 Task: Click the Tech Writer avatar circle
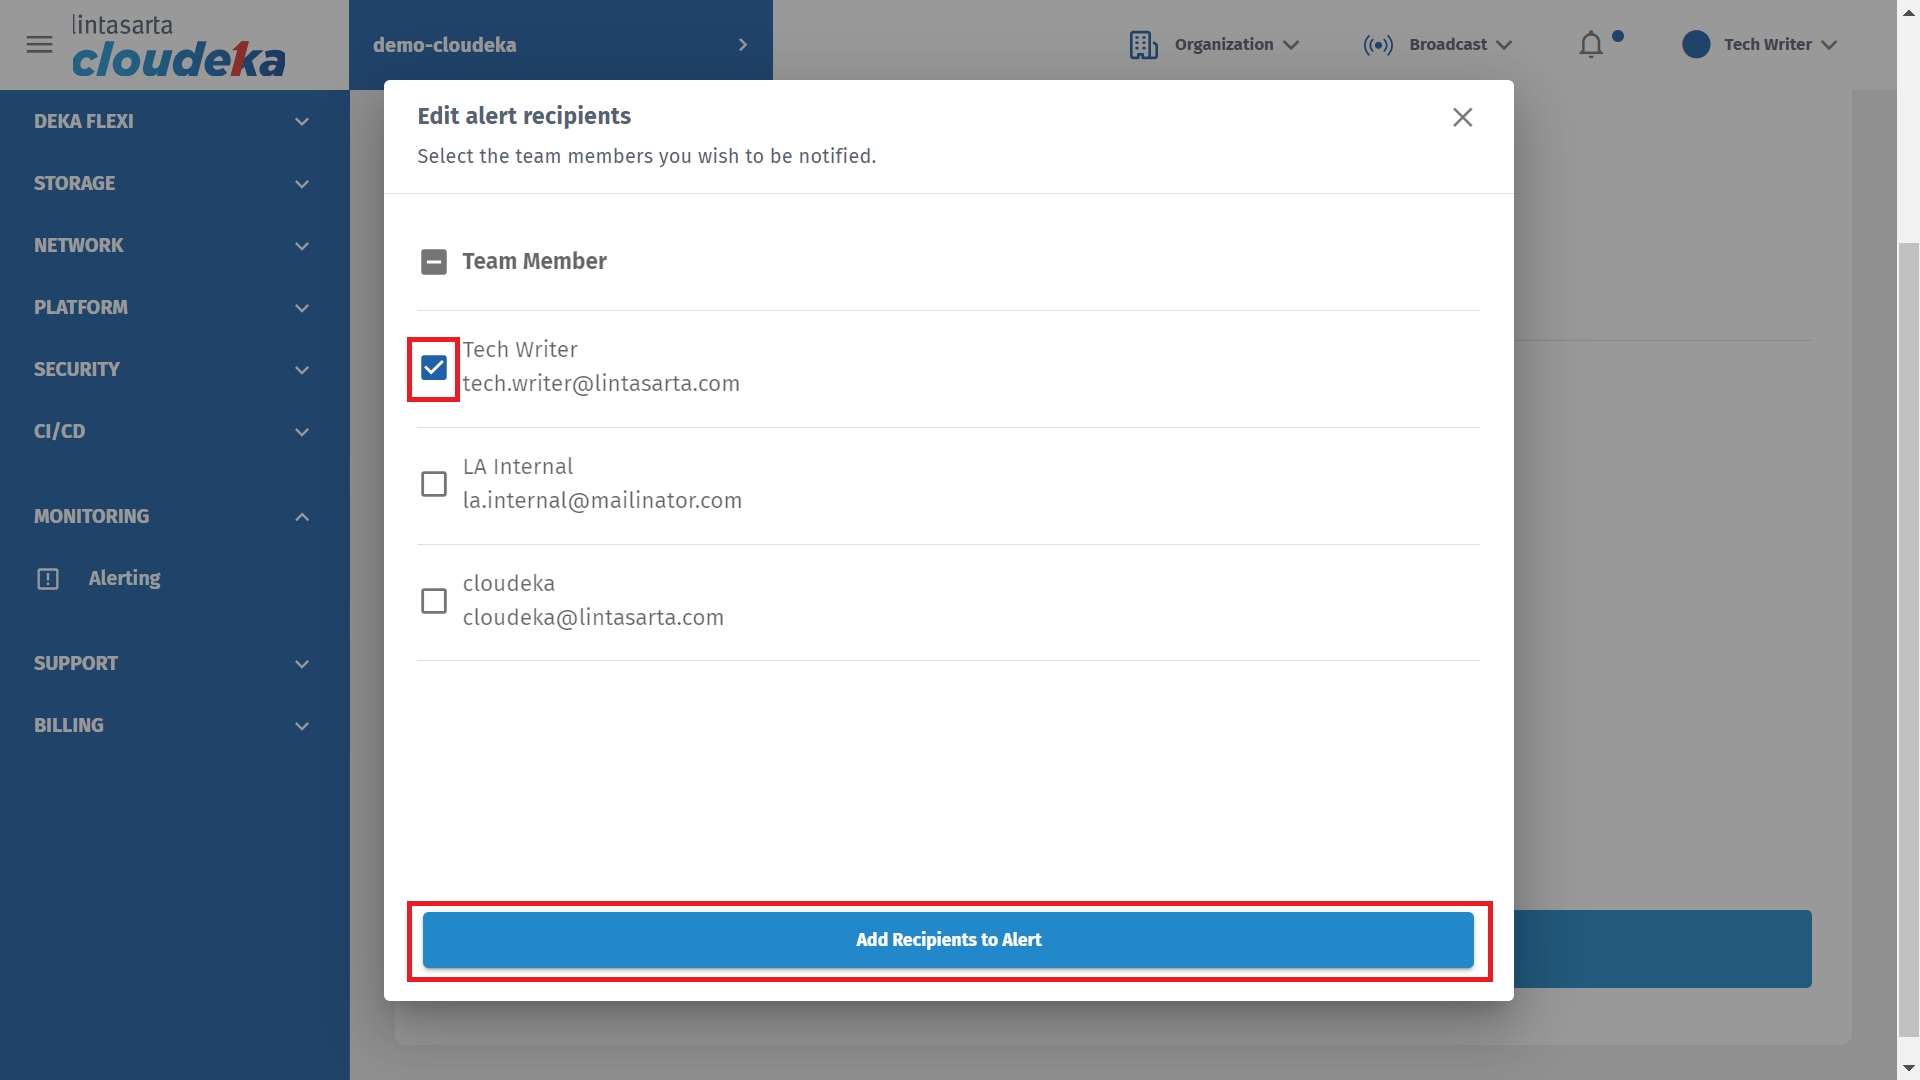[x=1696, y=45]
